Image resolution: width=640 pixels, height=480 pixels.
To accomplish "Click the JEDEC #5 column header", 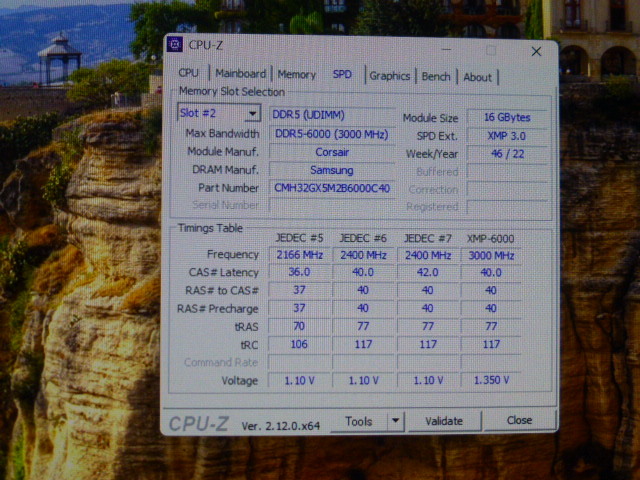I will tap(299, 238).
